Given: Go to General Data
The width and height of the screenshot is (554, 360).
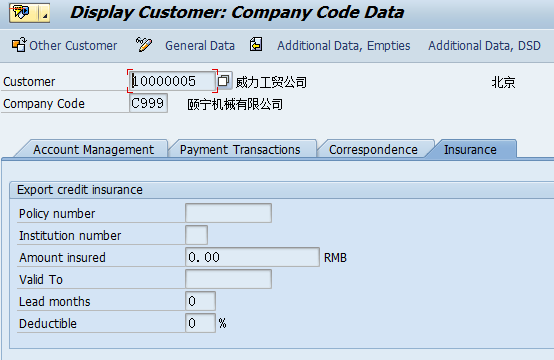Looking at the screenshot, I should pos(200,46).
